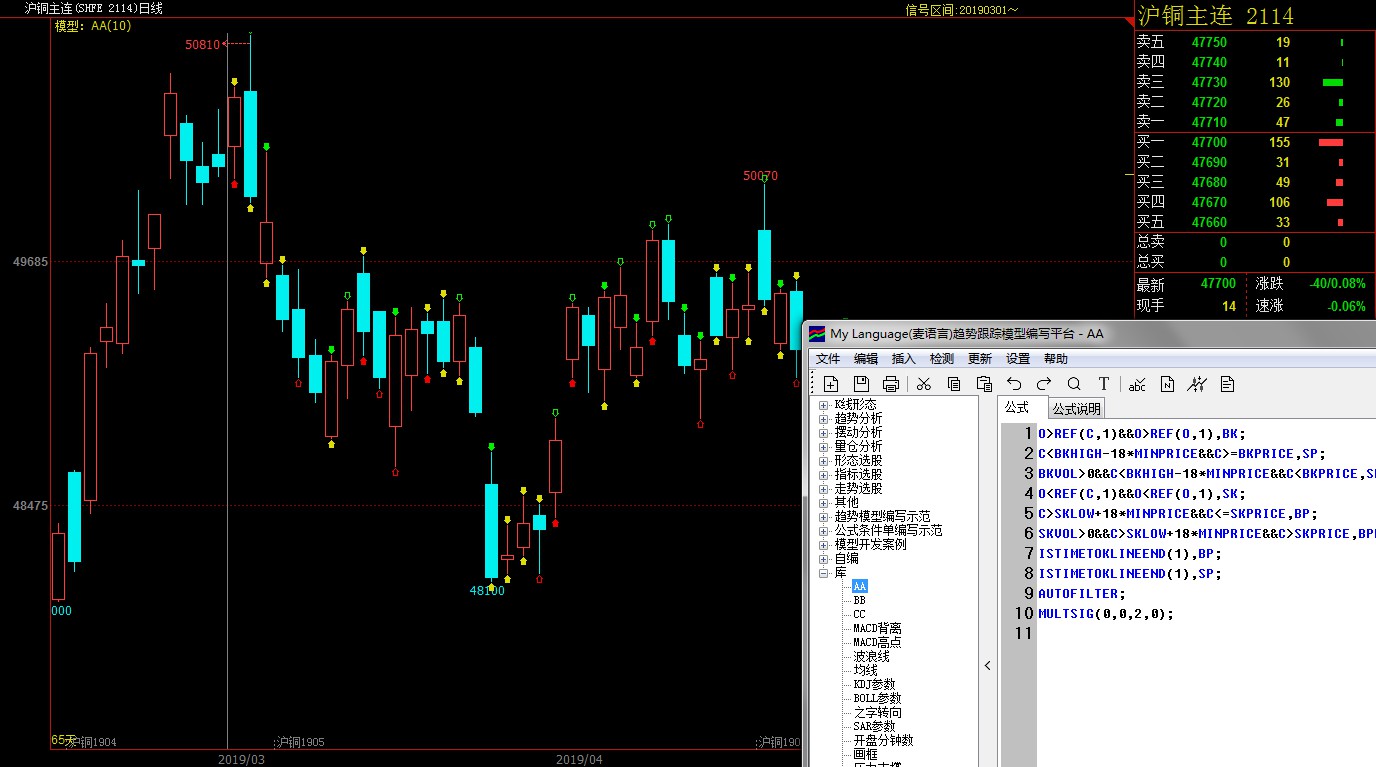This screenshot has height=767, width=1376.
Task: Switch to the 公式说明 tab
Action: coord(1076,409)
